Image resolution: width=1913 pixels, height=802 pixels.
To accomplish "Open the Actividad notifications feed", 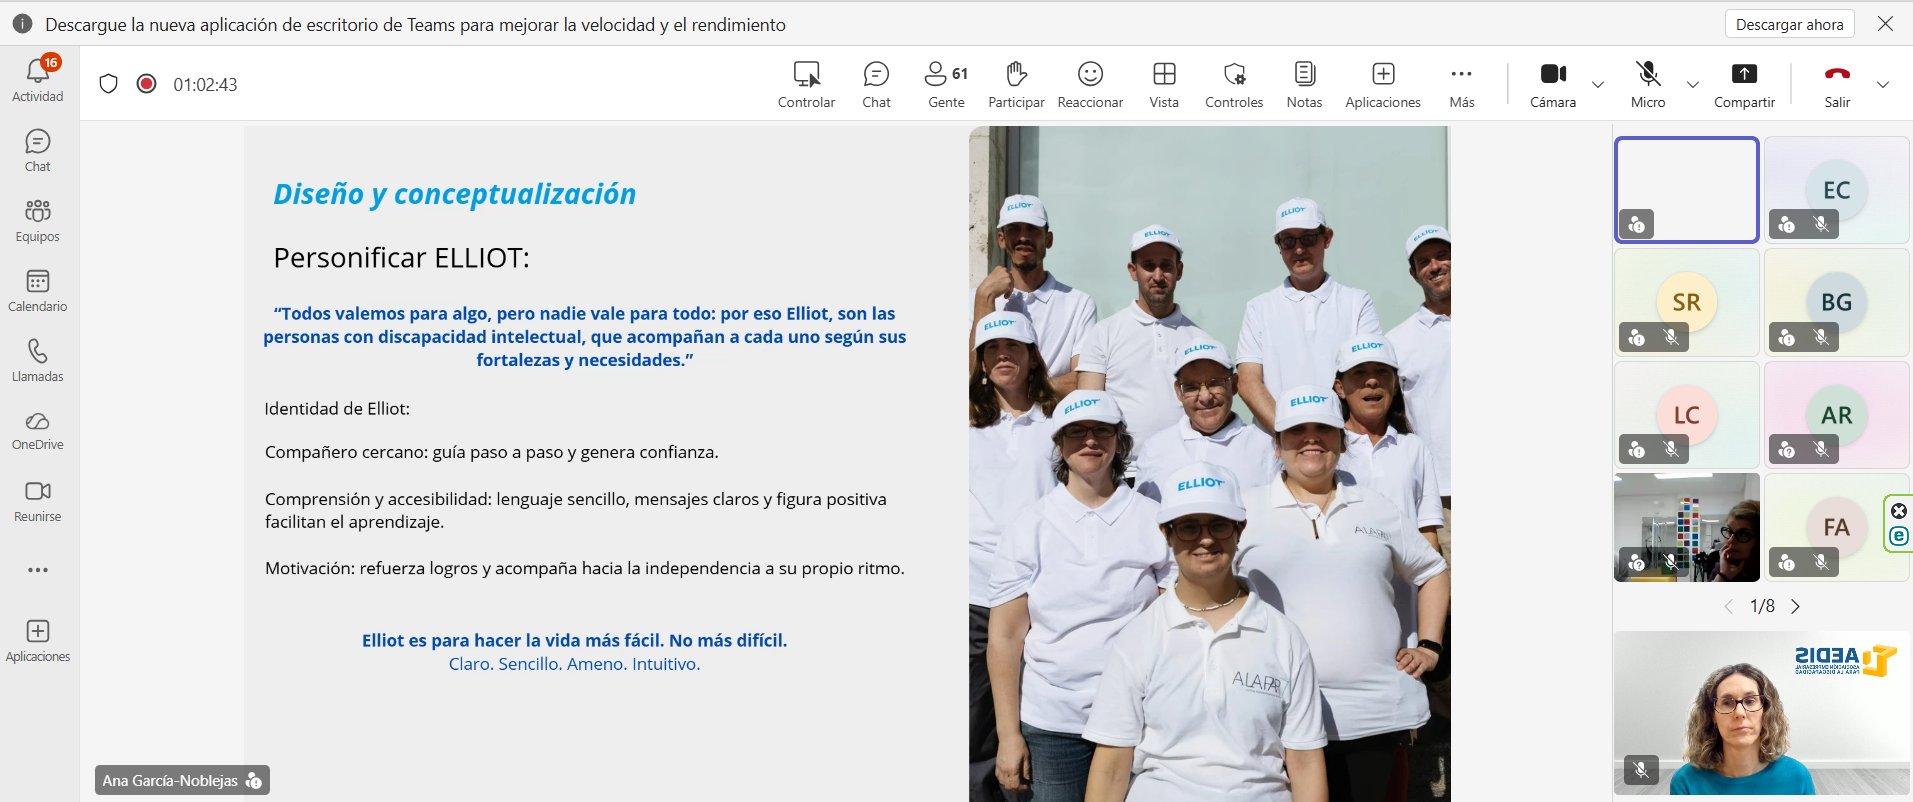I will (38, 80).
